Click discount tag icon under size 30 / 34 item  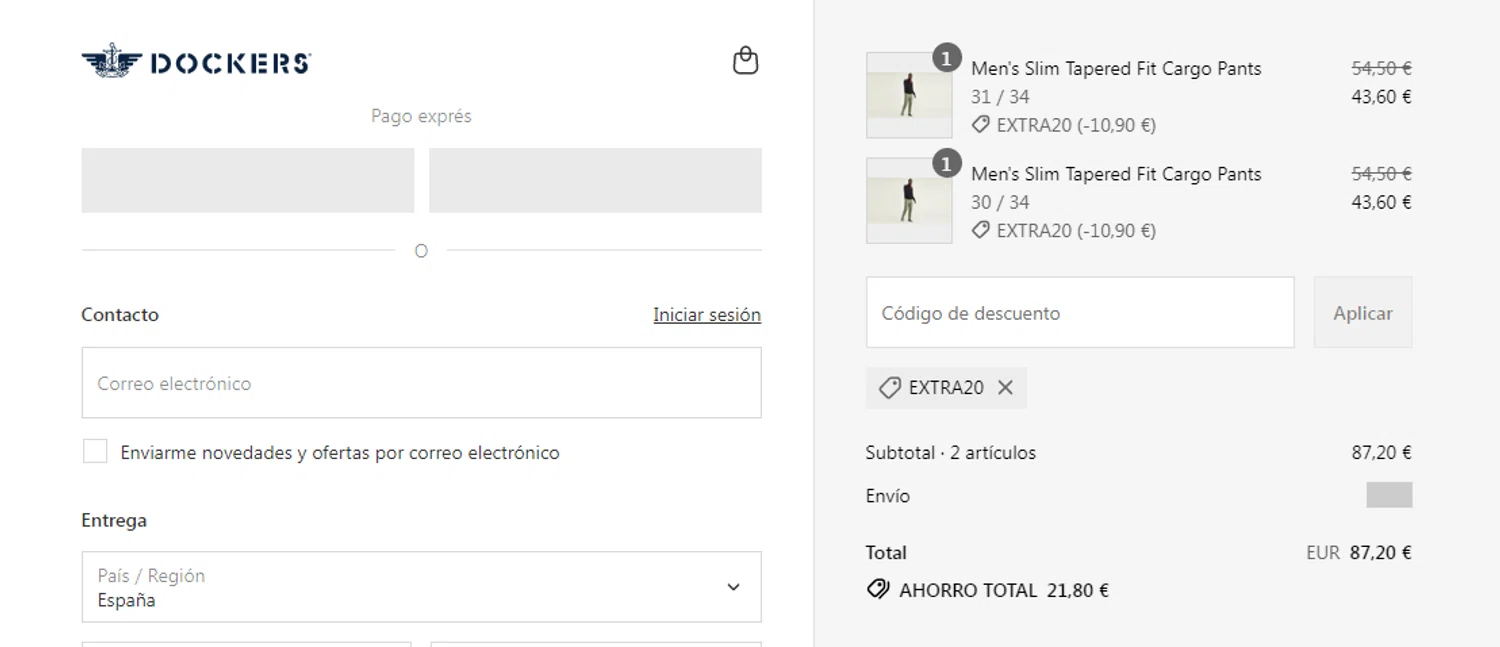(x=981, y=230)
